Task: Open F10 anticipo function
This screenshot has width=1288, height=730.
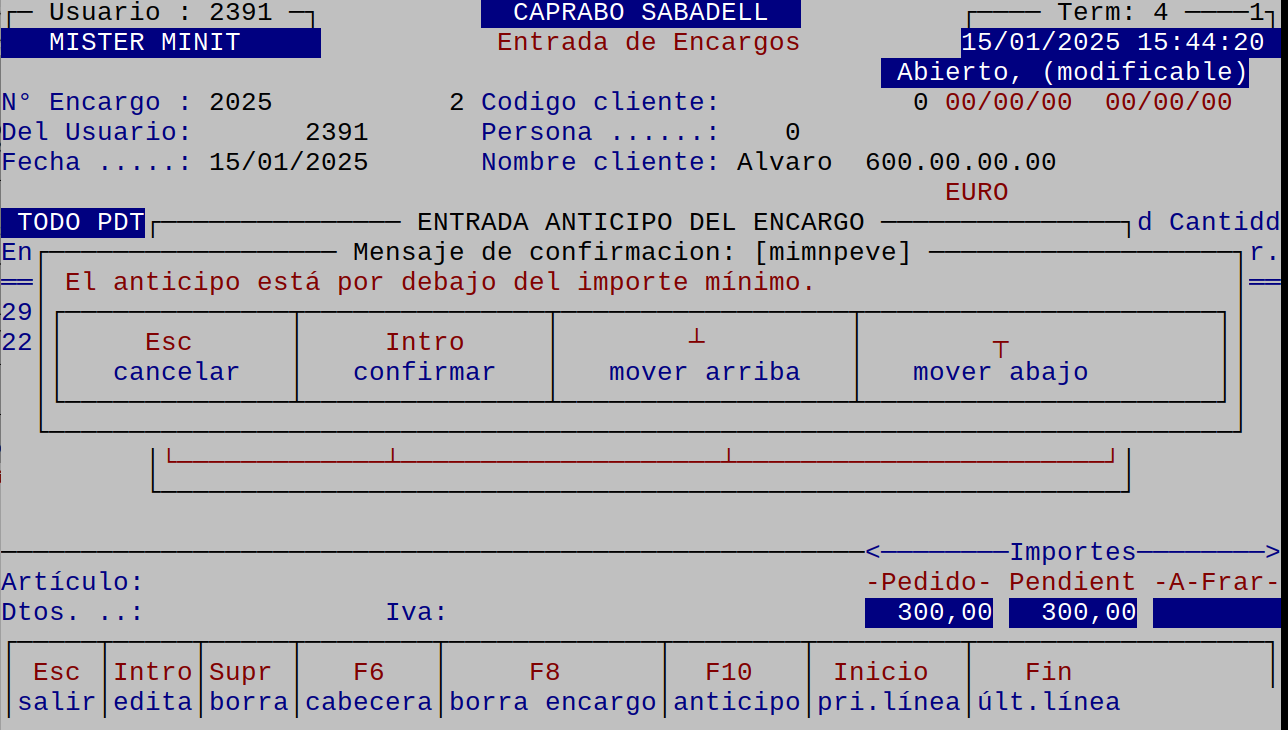Action: (736, 687)
